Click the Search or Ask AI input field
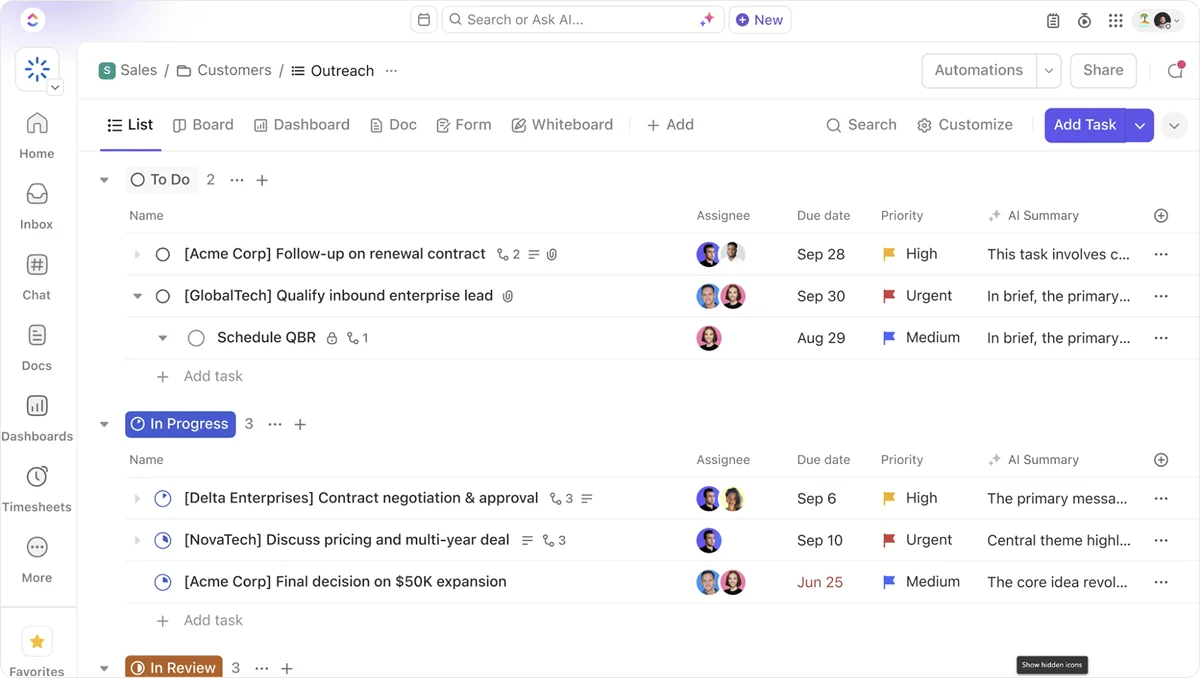1200x678 pixels. [x=582, y=19]
